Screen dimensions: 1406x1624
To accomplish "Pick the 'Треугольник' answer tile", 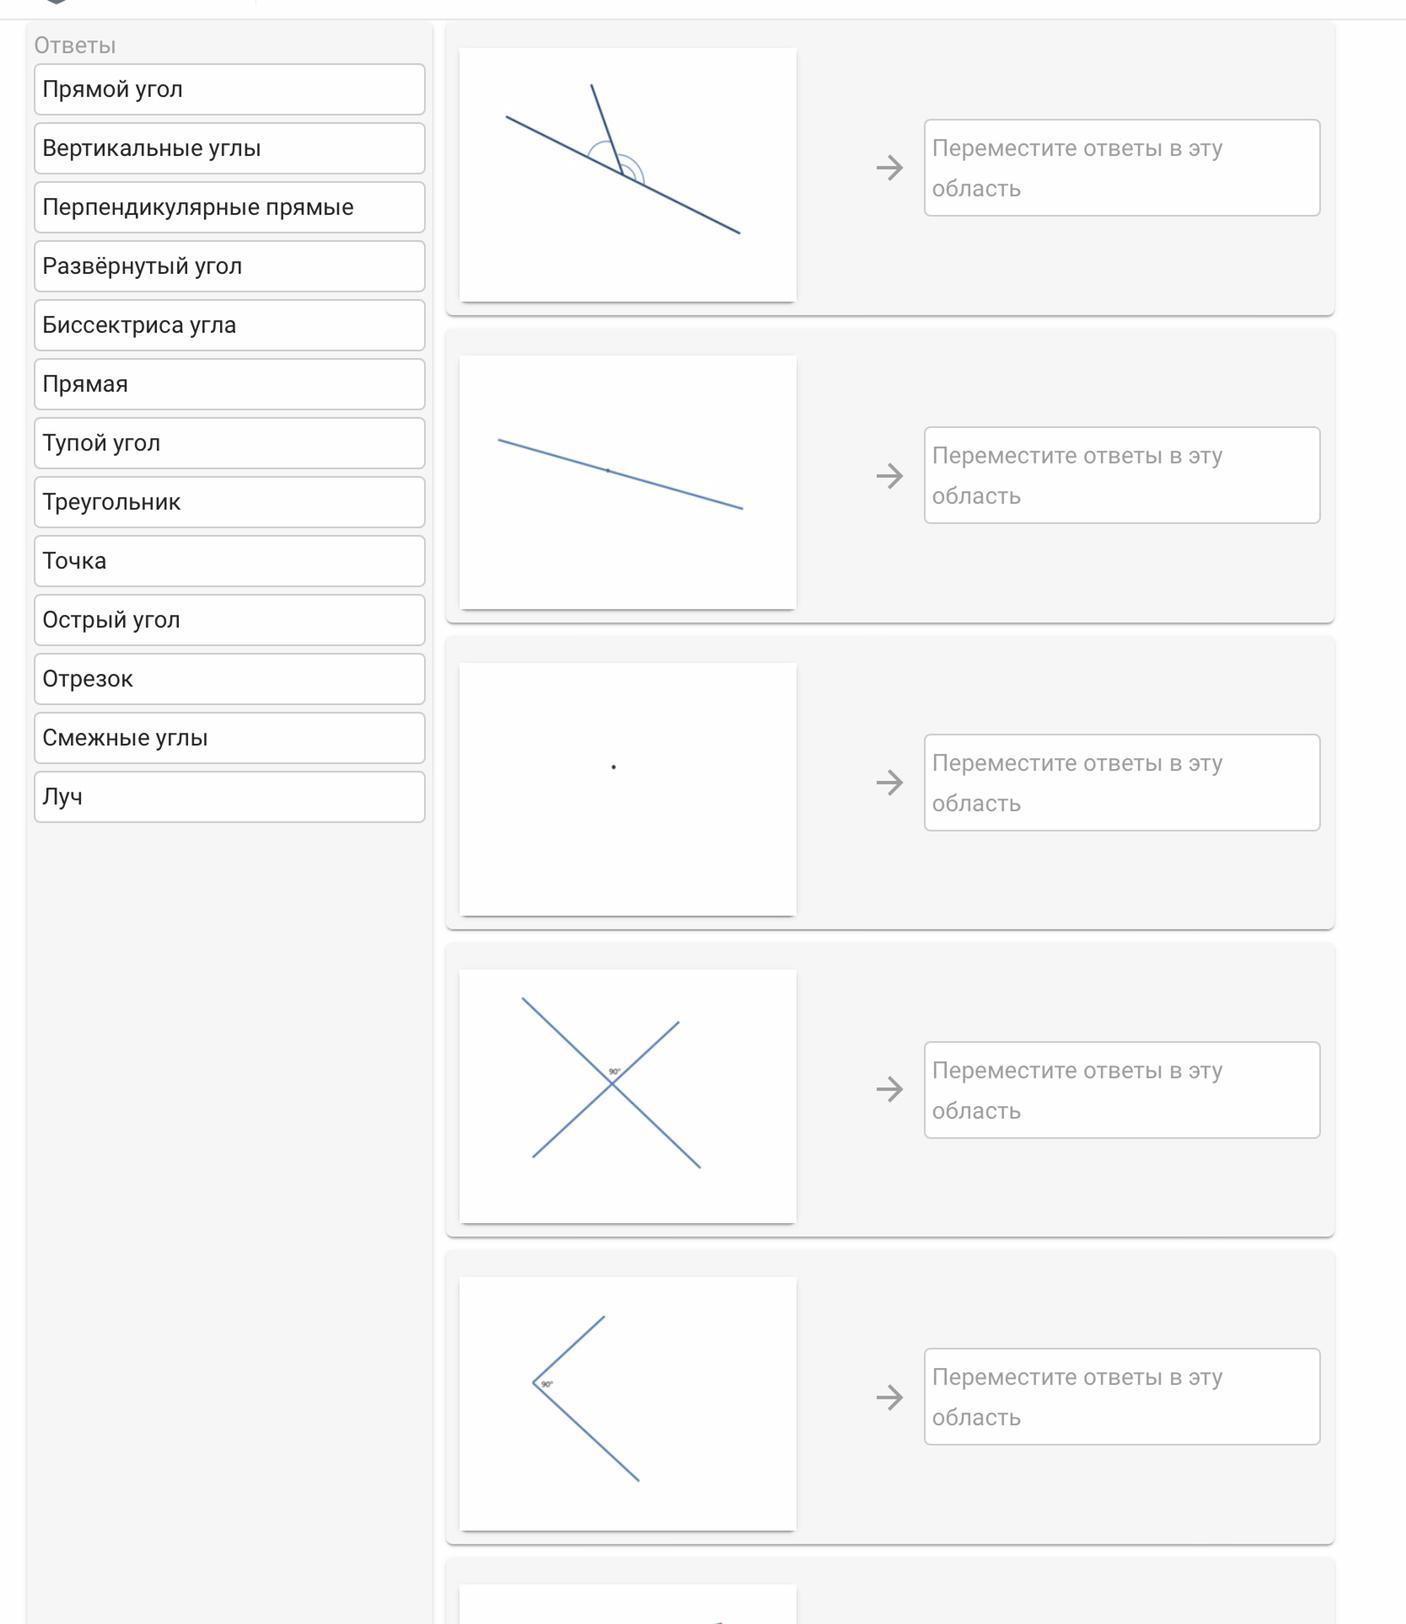I will coord(229,503).
